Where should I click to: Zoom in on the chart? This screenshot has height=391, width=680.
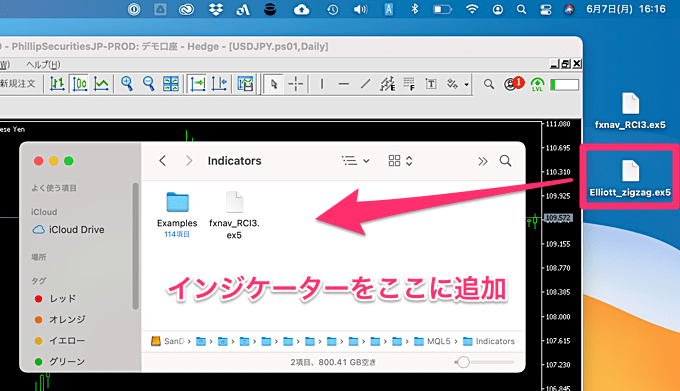(127, 84)
